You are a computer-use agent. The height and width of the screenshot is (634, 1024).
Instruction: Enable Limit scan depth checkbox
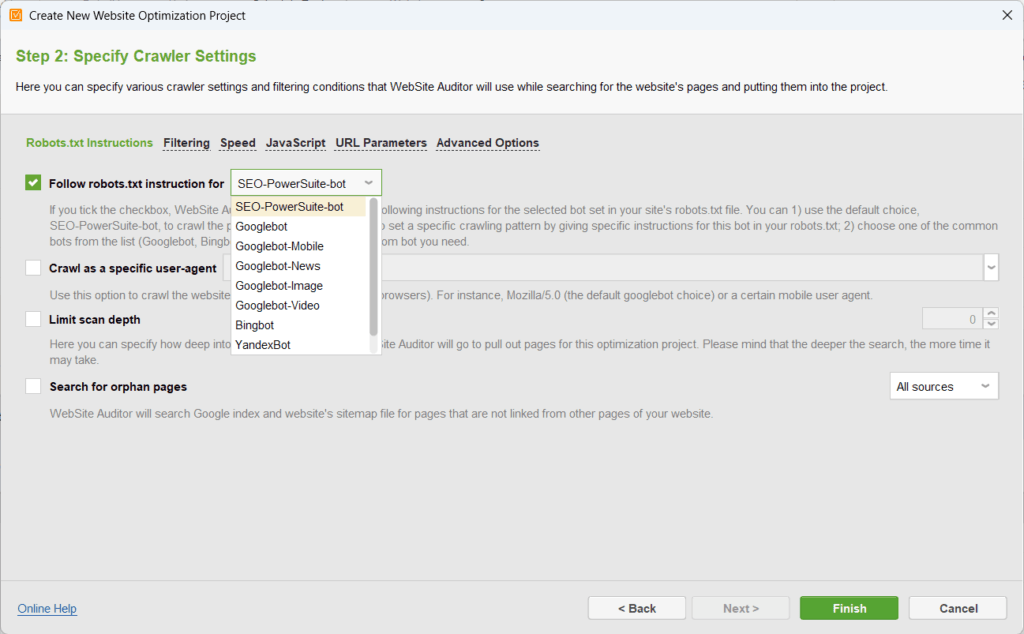coord(33,319)
